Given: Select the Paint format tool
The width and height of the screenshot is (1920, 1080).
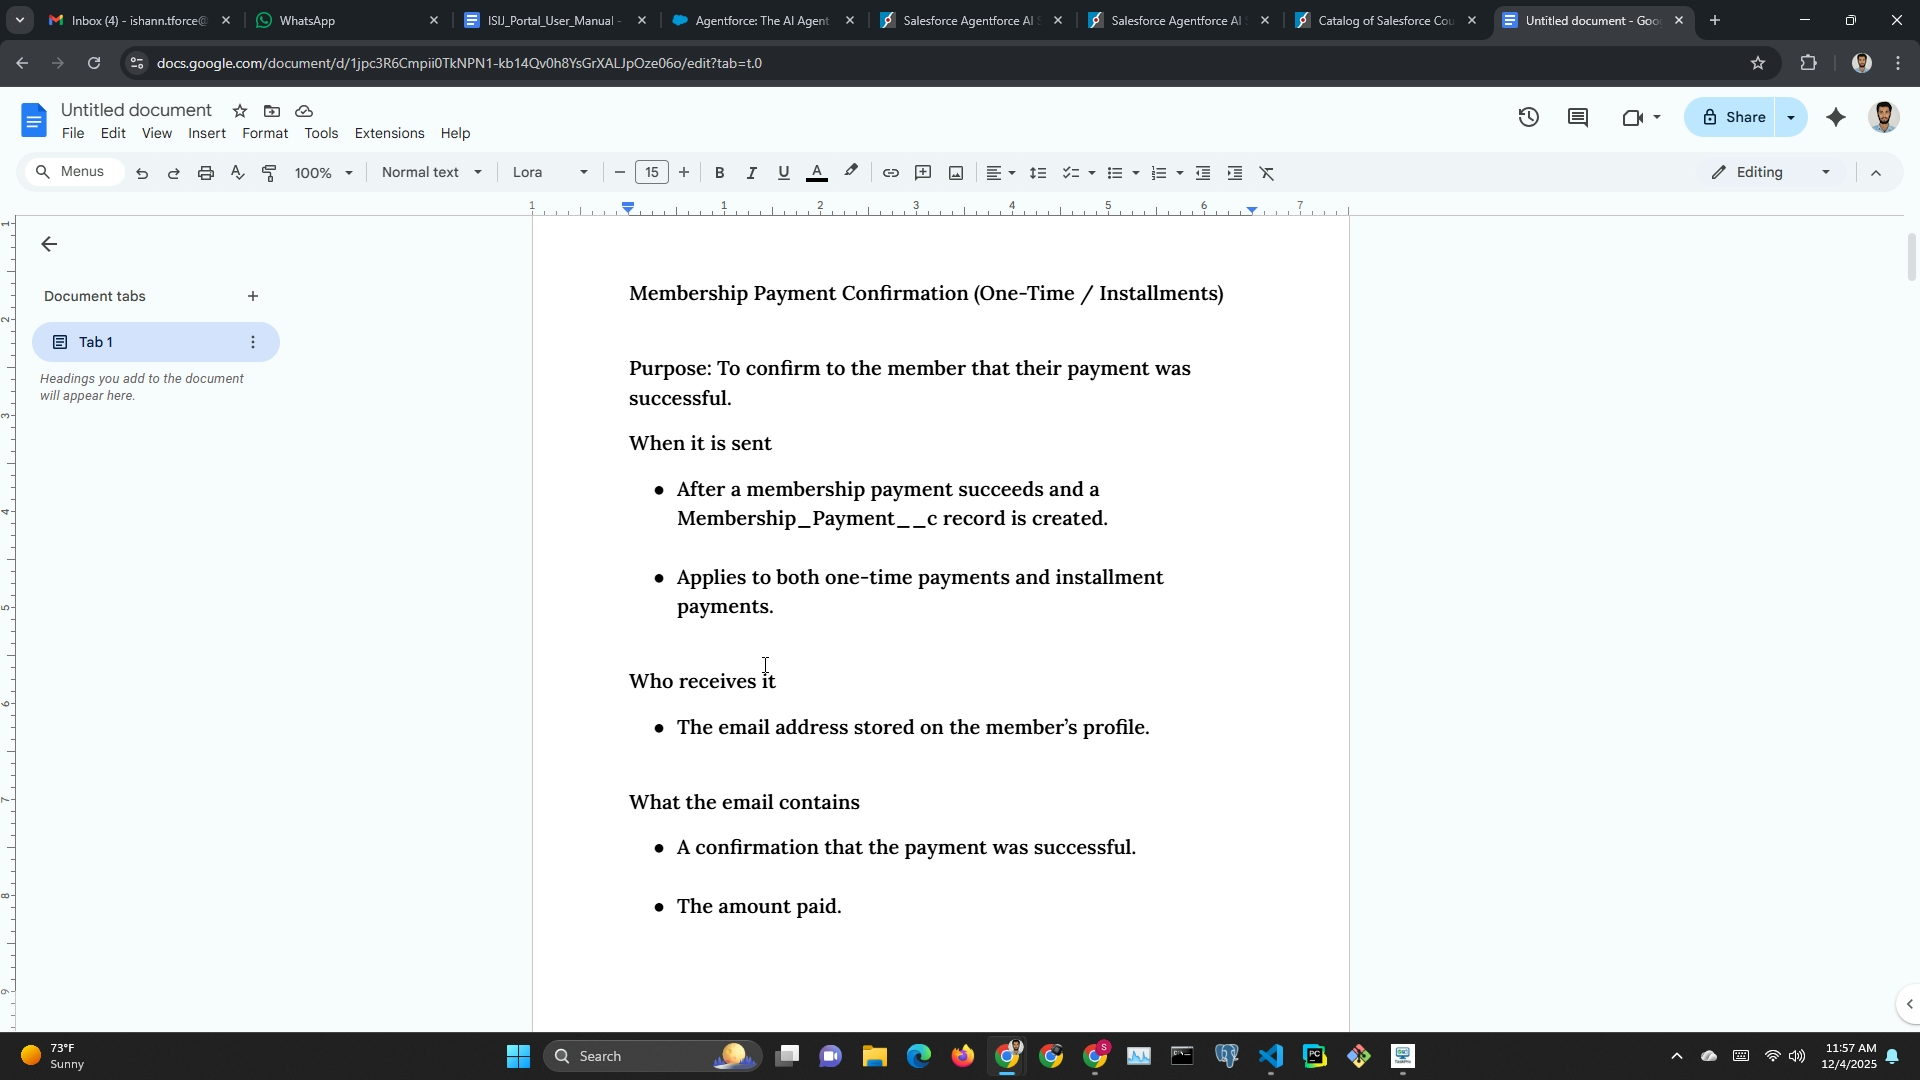Looking at the screenshot, I should click(x=269, y=173).
